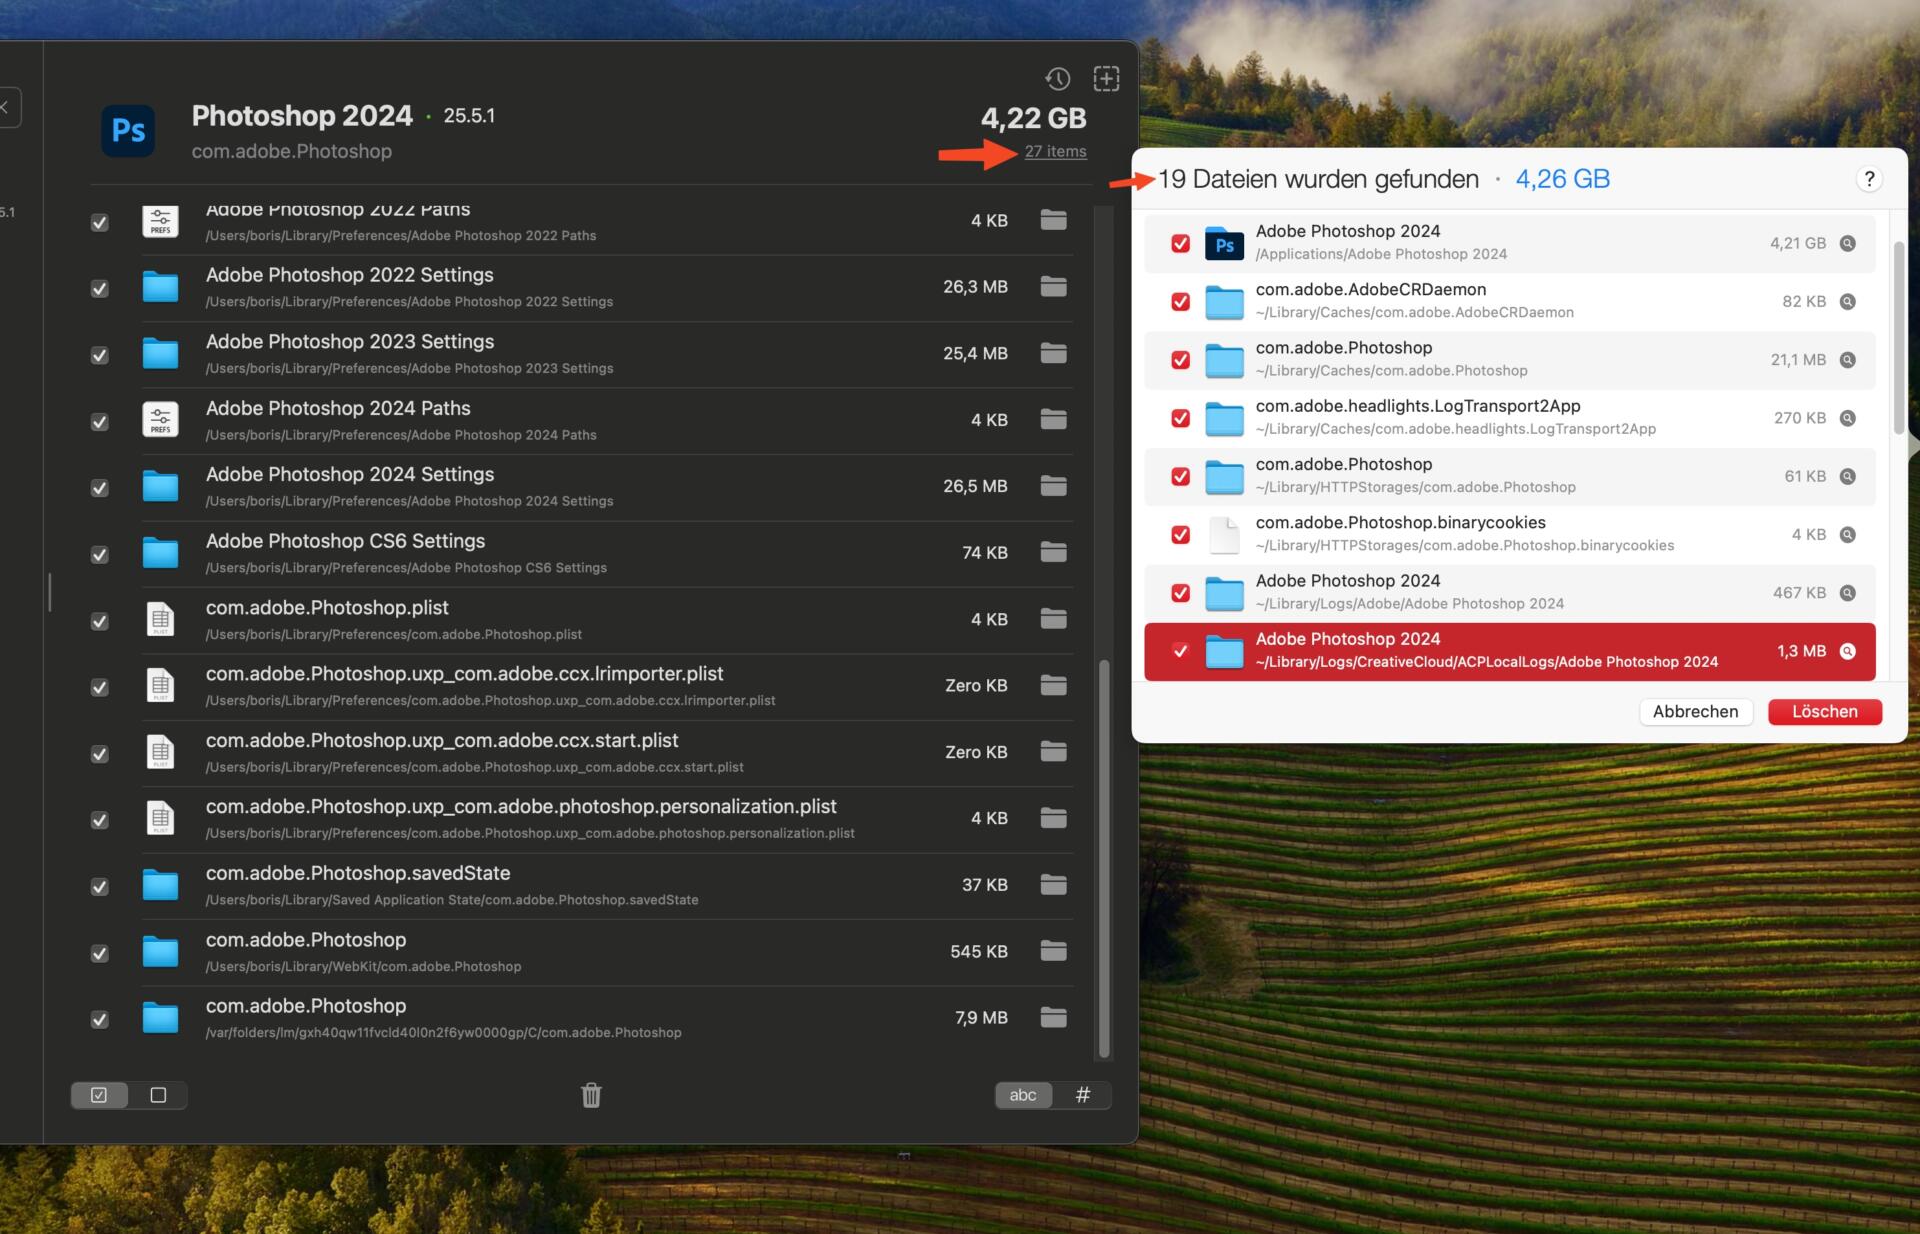The width and height of the screenshot is (1920, 1234).
Task: Click magnifier for com.adobe.AdobeCRDaemon
Action: [1848, 301]
